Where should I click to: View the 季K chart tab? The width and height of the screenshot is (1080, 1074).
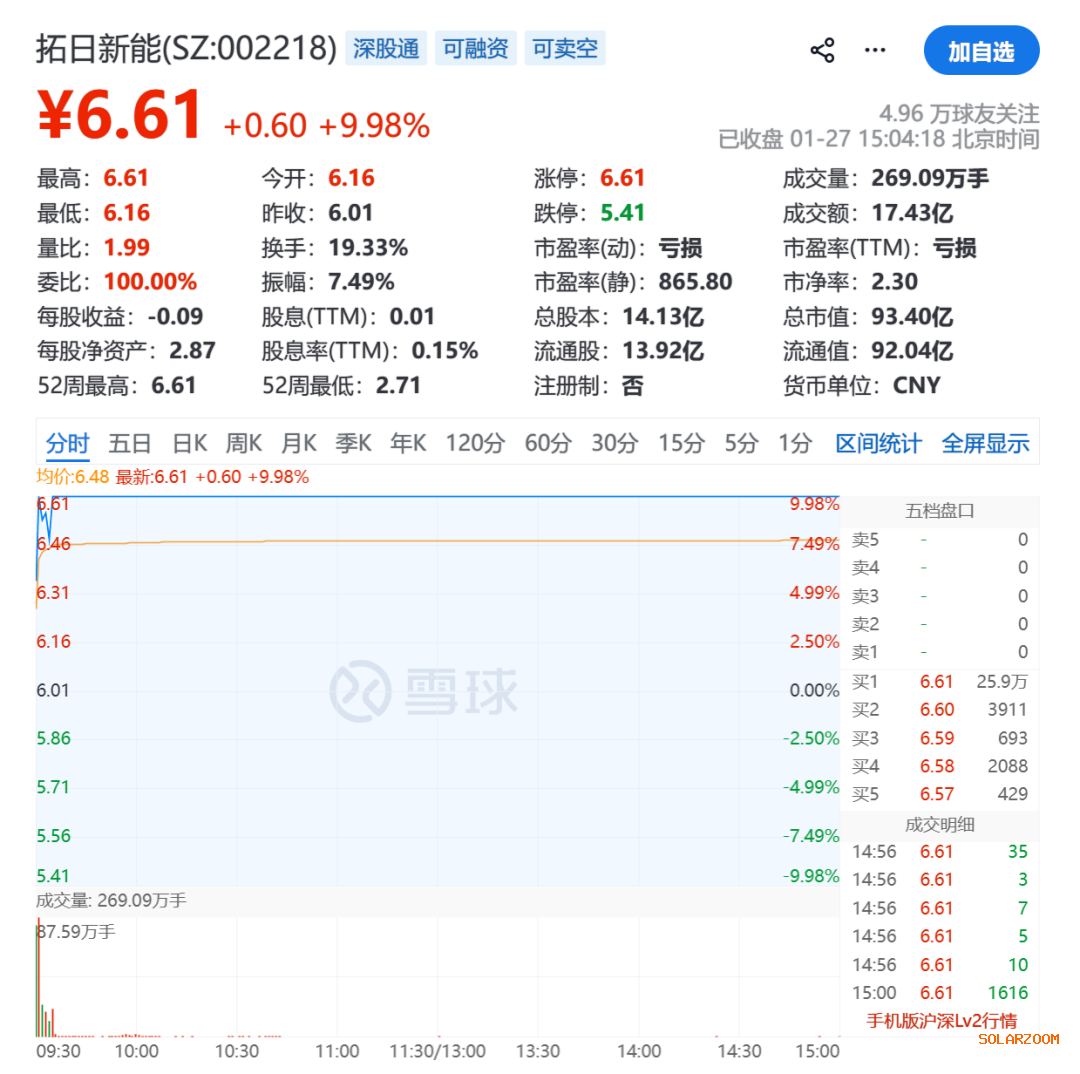353,444
